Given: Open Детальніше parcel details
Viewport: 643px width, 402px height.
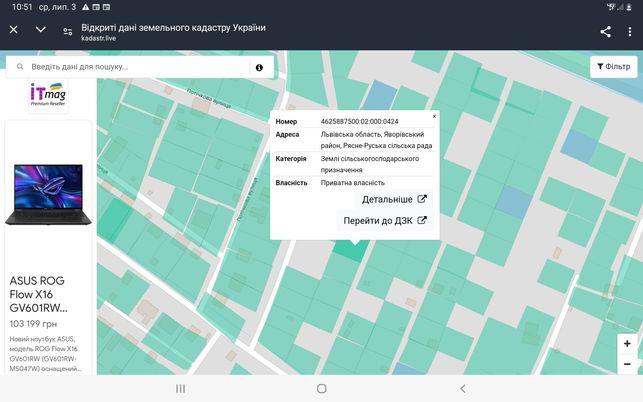Looking at the screenshot, I should pyautogui.click(x=394, y=199).
